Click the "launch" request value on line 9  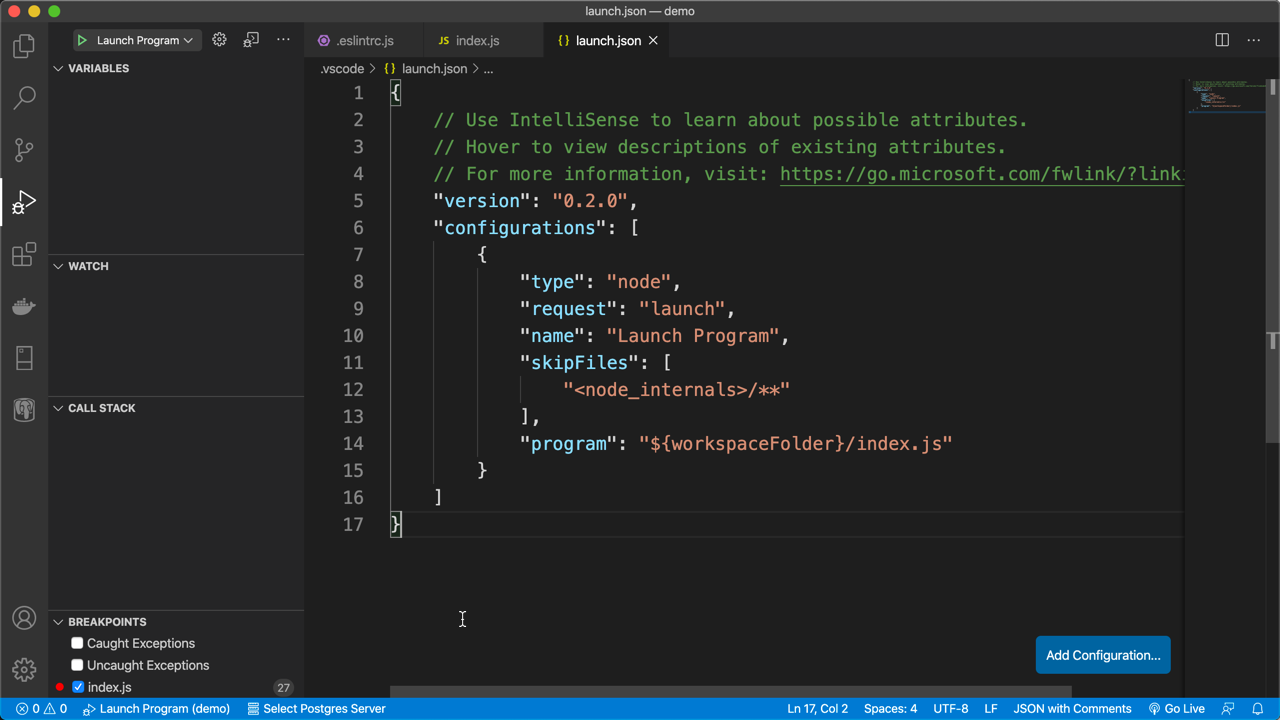coord(682,309)
